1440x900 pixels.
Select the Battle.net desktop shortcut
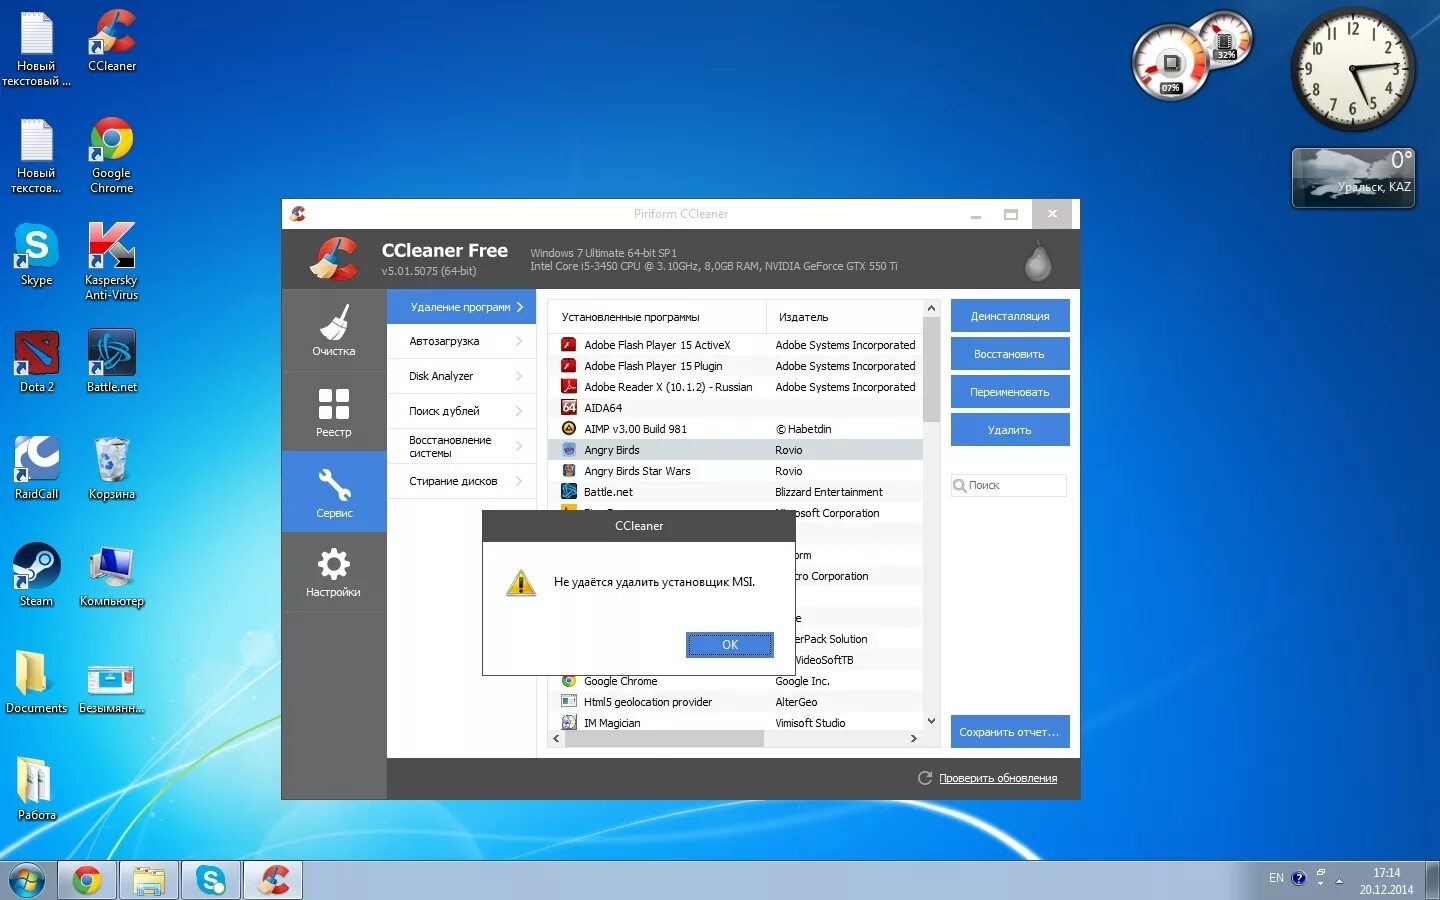tap(112, 361)
